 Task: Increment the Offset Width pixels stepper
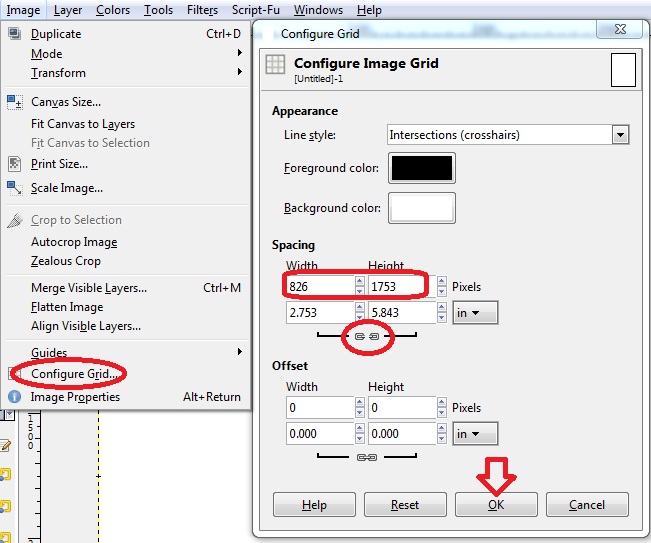pyautogui.click(x=360, y=402)
